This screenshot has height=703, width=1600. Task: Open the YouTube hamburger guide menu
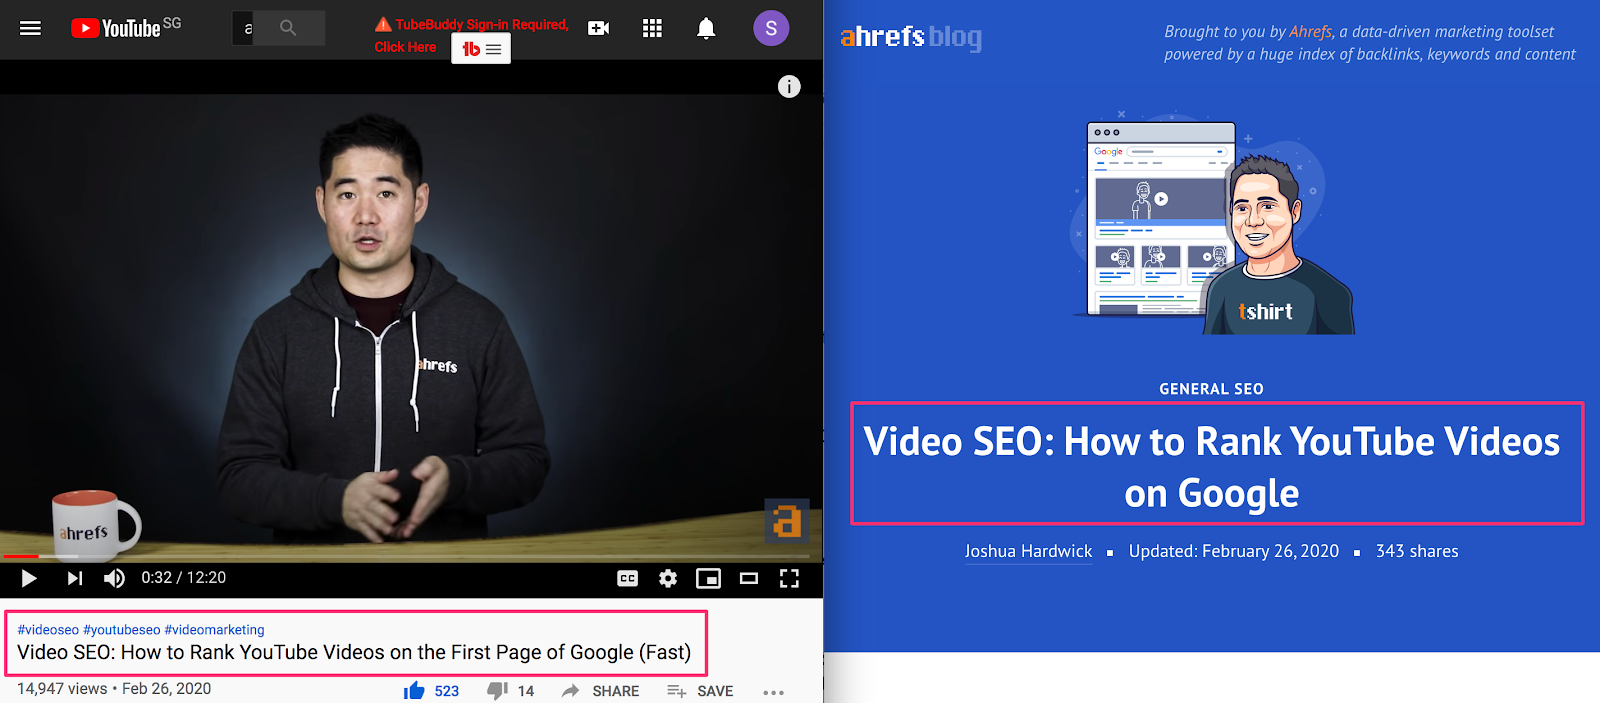click(x=31, y=28)
